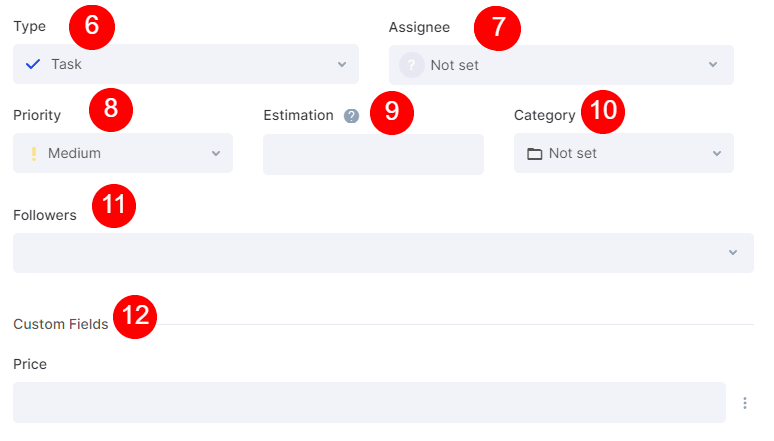
Task: Click red annotation marker number 6
Action: [x=92, y=27]
